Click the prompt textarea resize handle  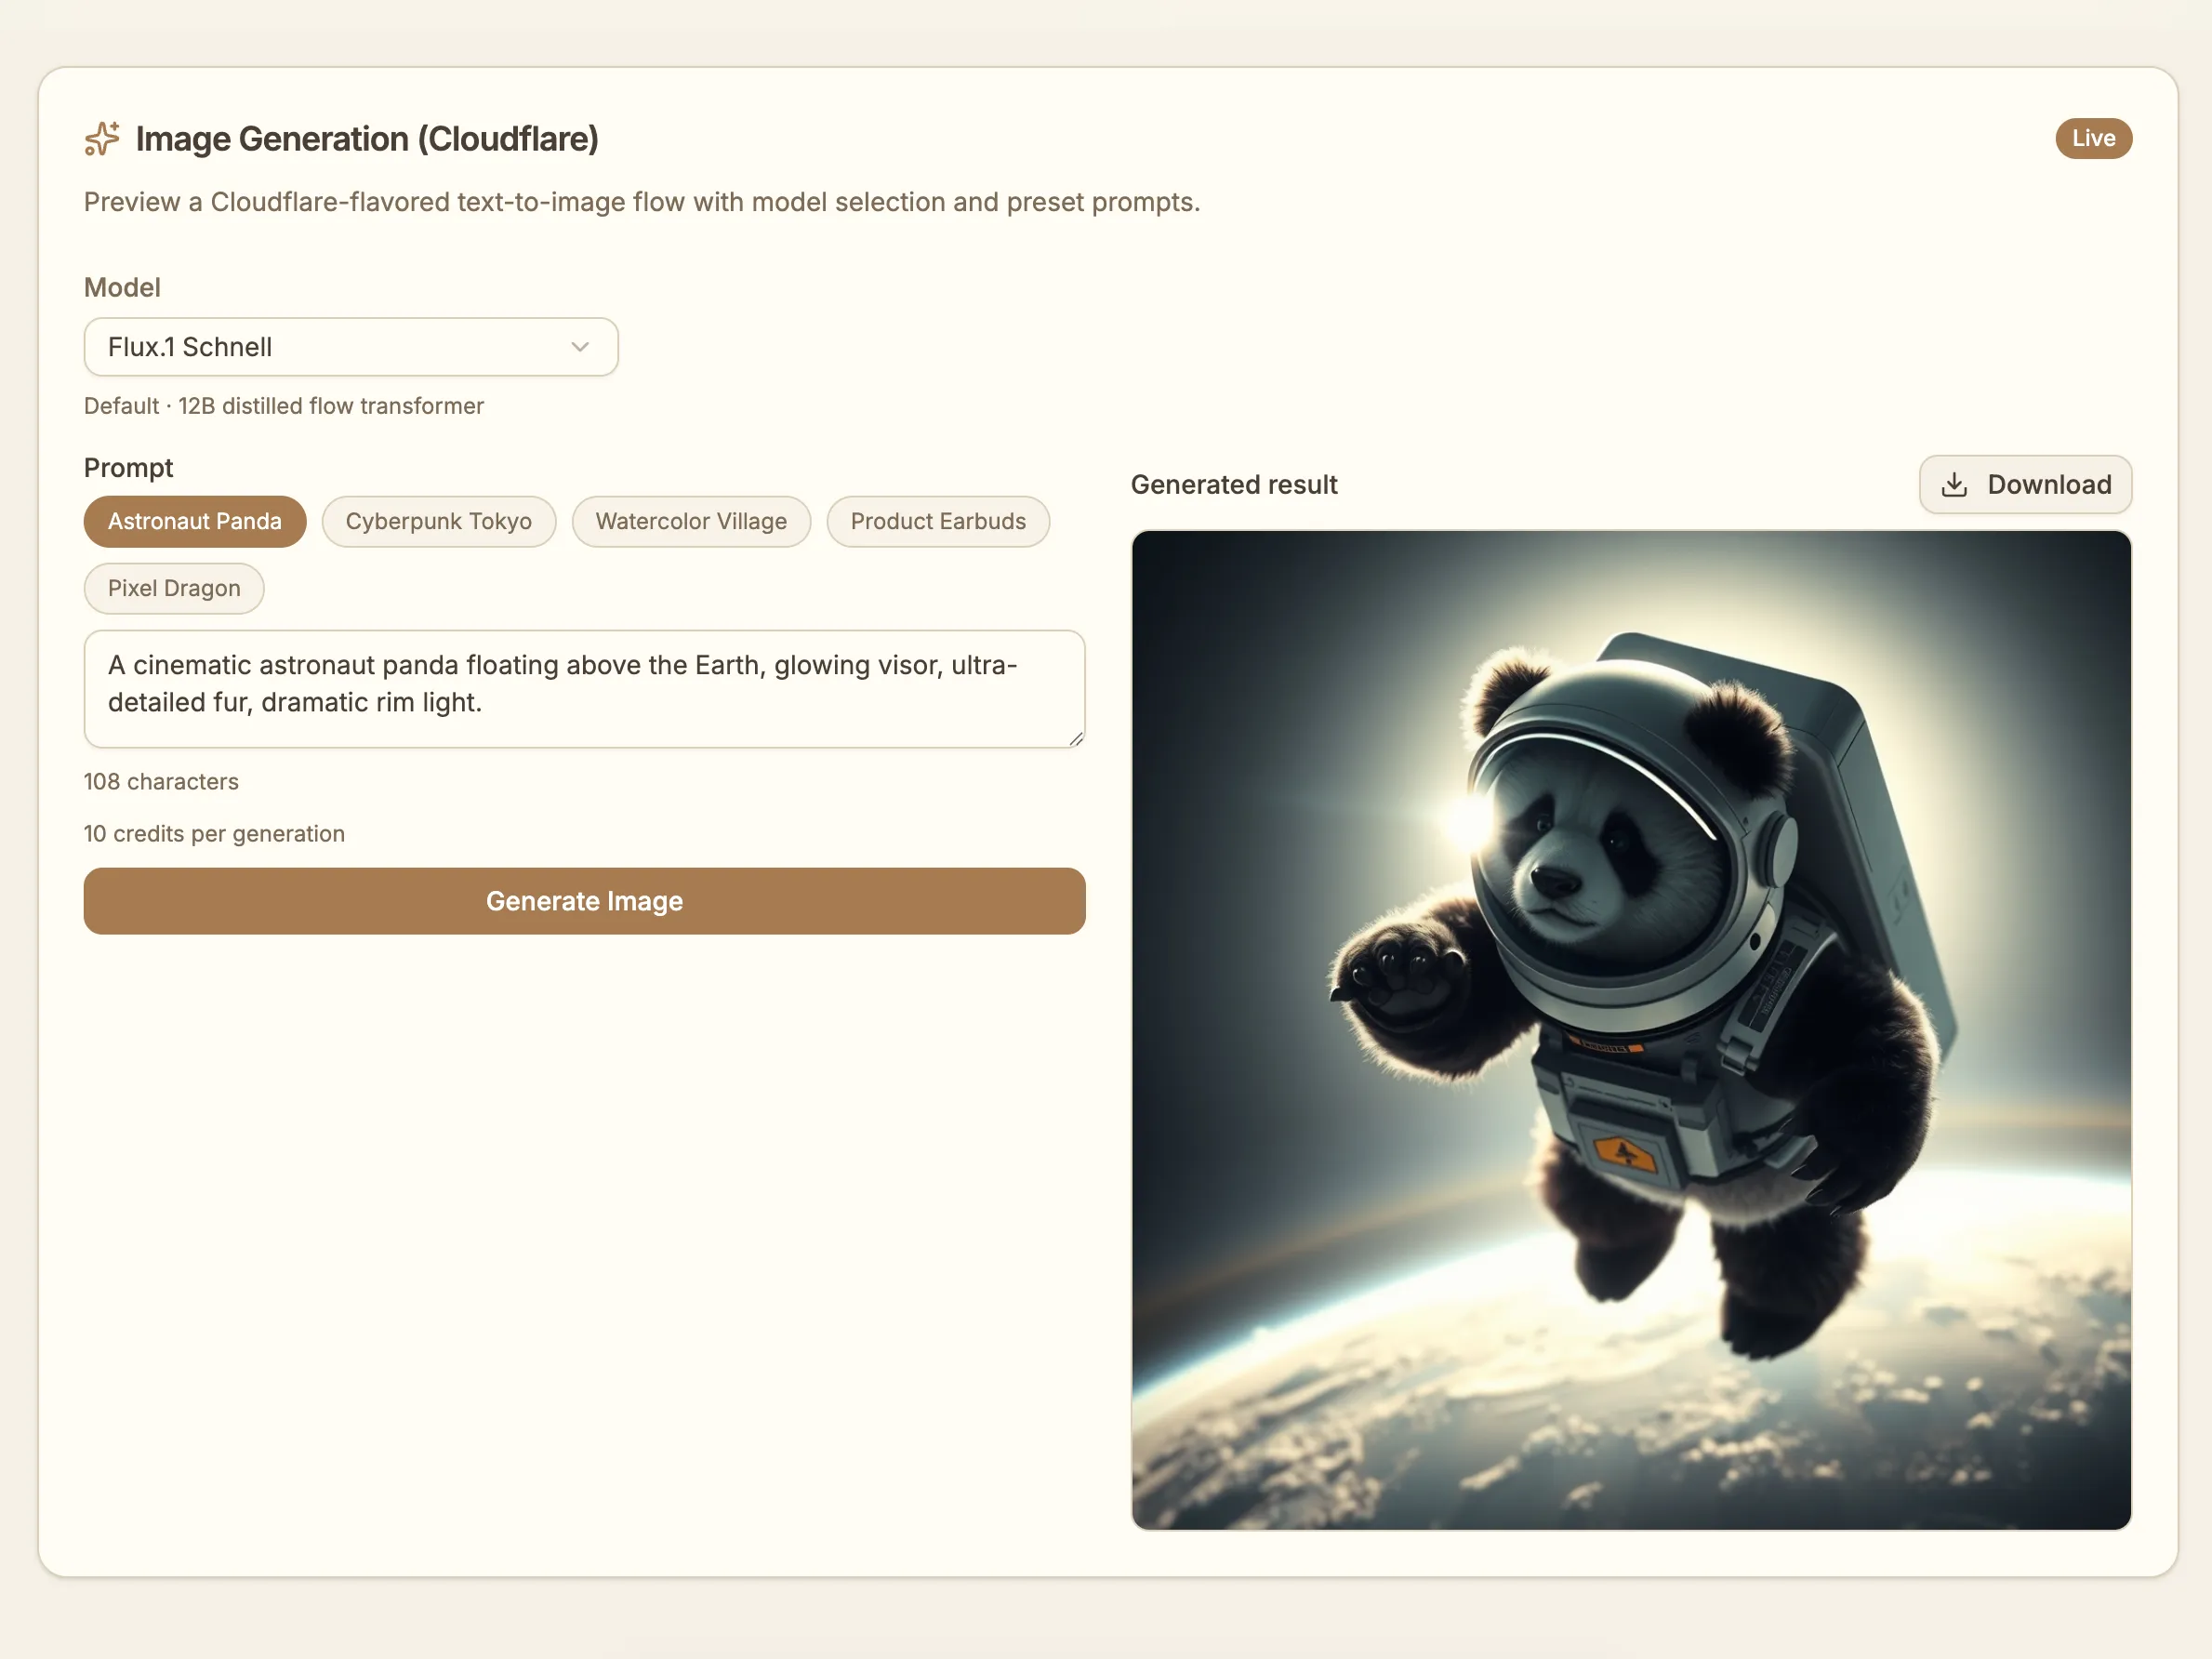click(x=1075, y=738)
